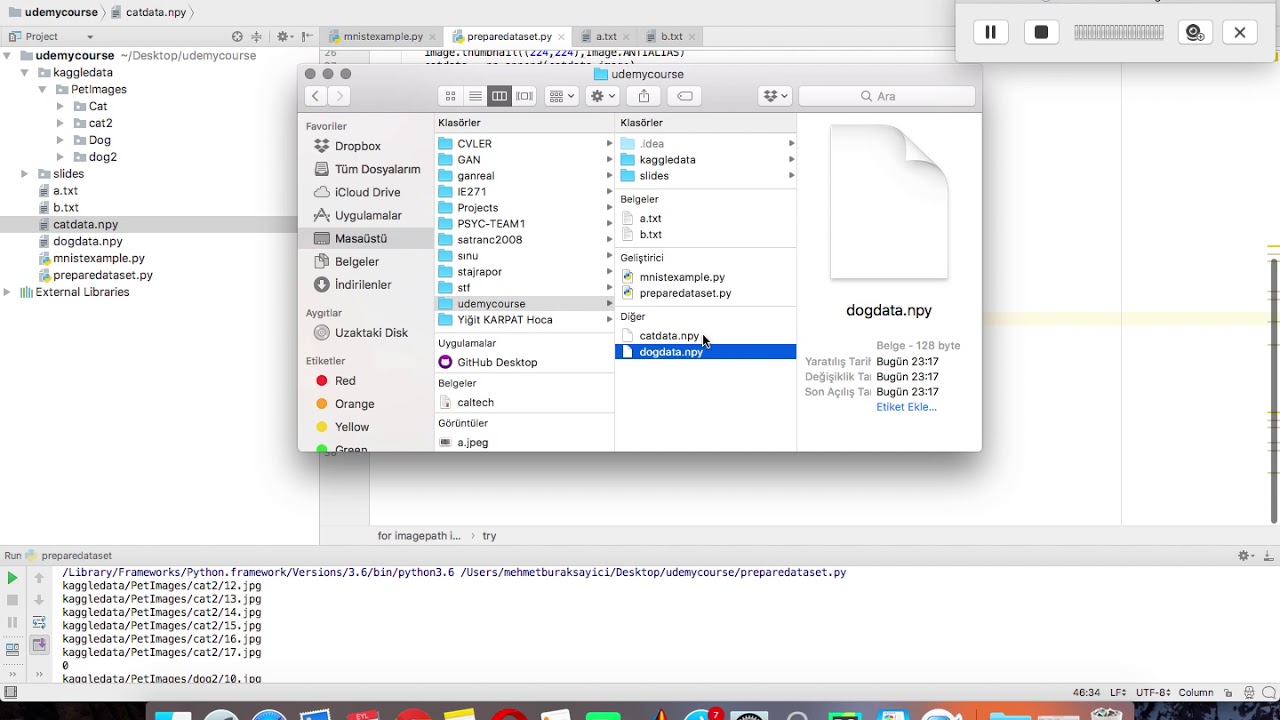The image size is (1280, 720).
Task: Expand slides folder arrow in Finder
Action: [791, 176]
